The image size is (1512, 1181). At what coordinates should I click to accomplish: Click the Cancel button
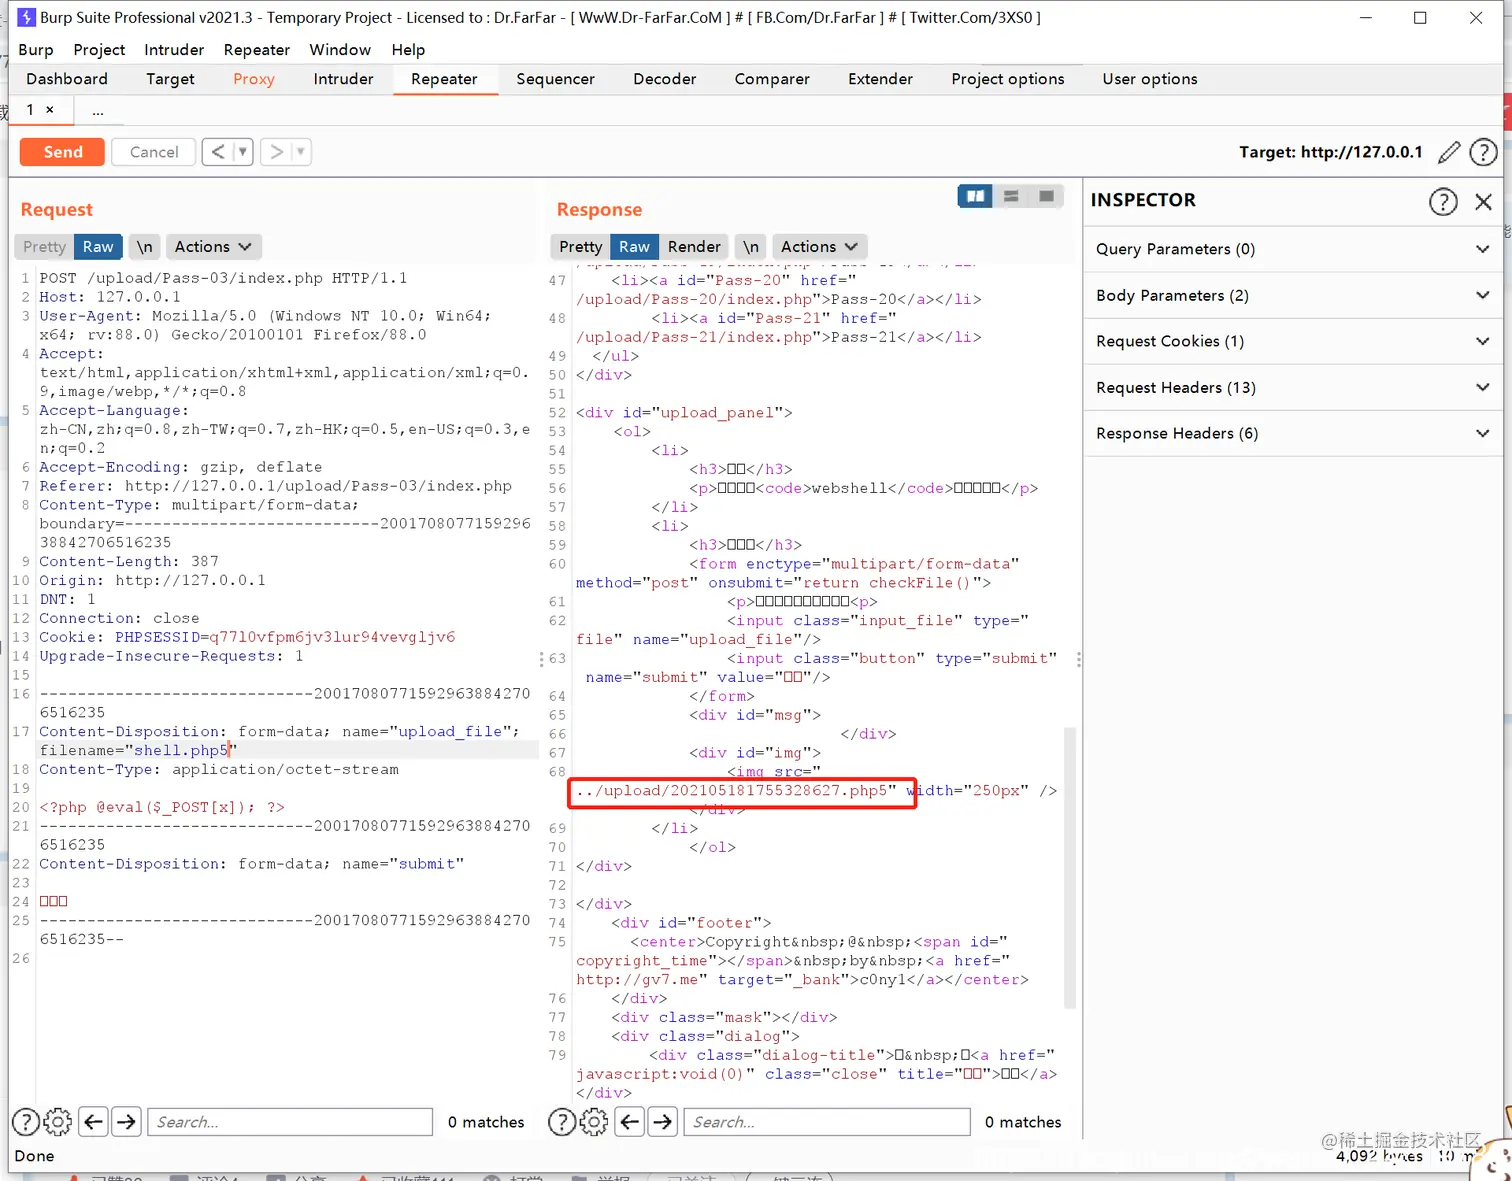pos(153,152)
